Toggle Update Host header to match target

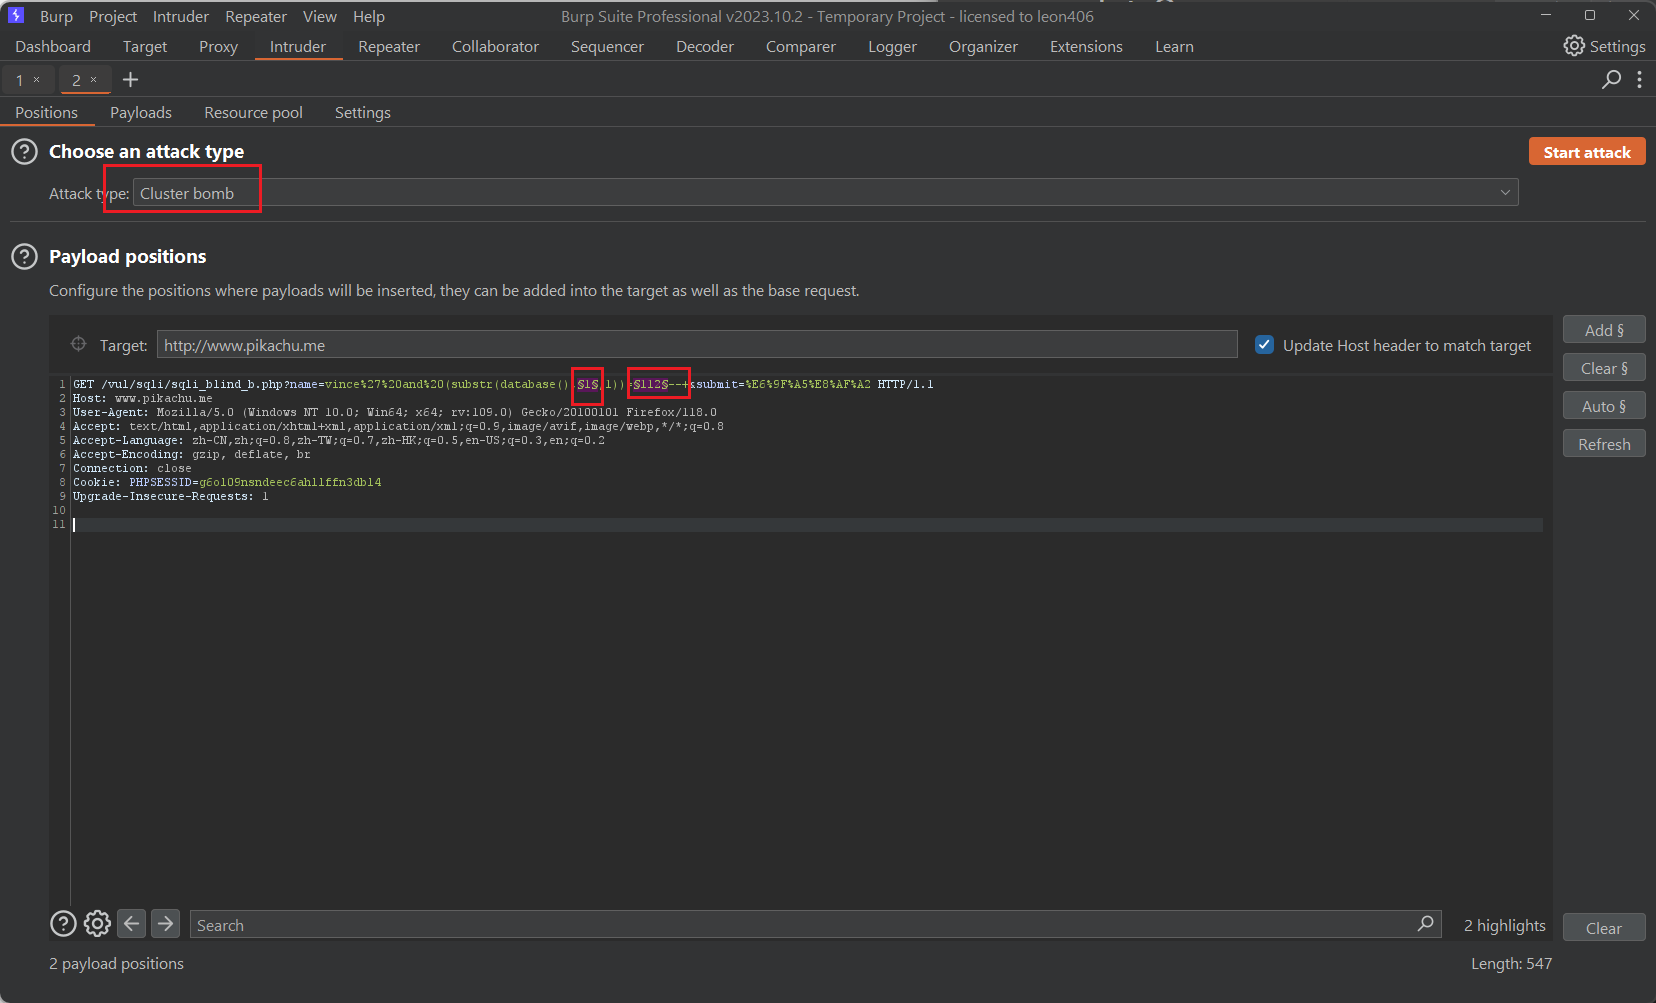point(1264,345)
